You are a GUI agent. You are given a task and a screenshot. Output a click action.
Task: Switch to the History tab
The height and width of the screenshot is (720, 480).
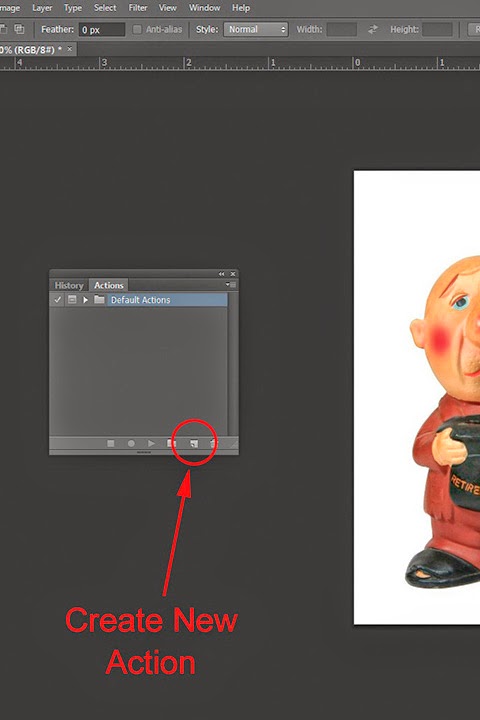click(x=69, y=285)
